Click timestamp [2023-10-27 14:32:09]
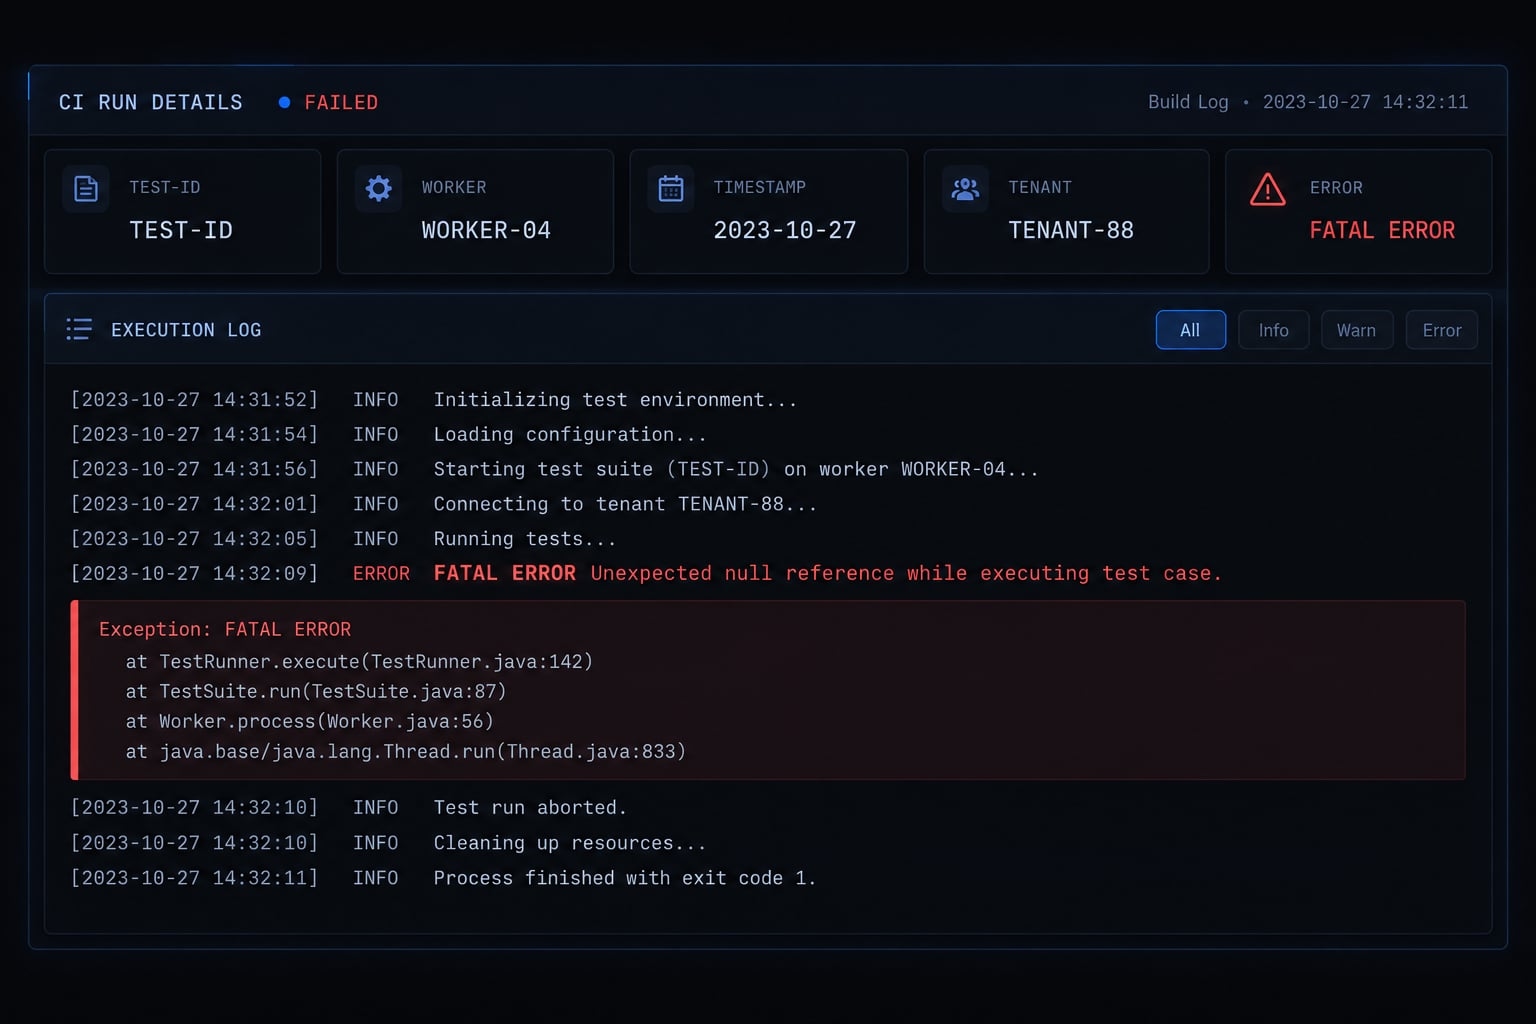This screenshot has width=1536, height=1024. click(x=194, y=573)
